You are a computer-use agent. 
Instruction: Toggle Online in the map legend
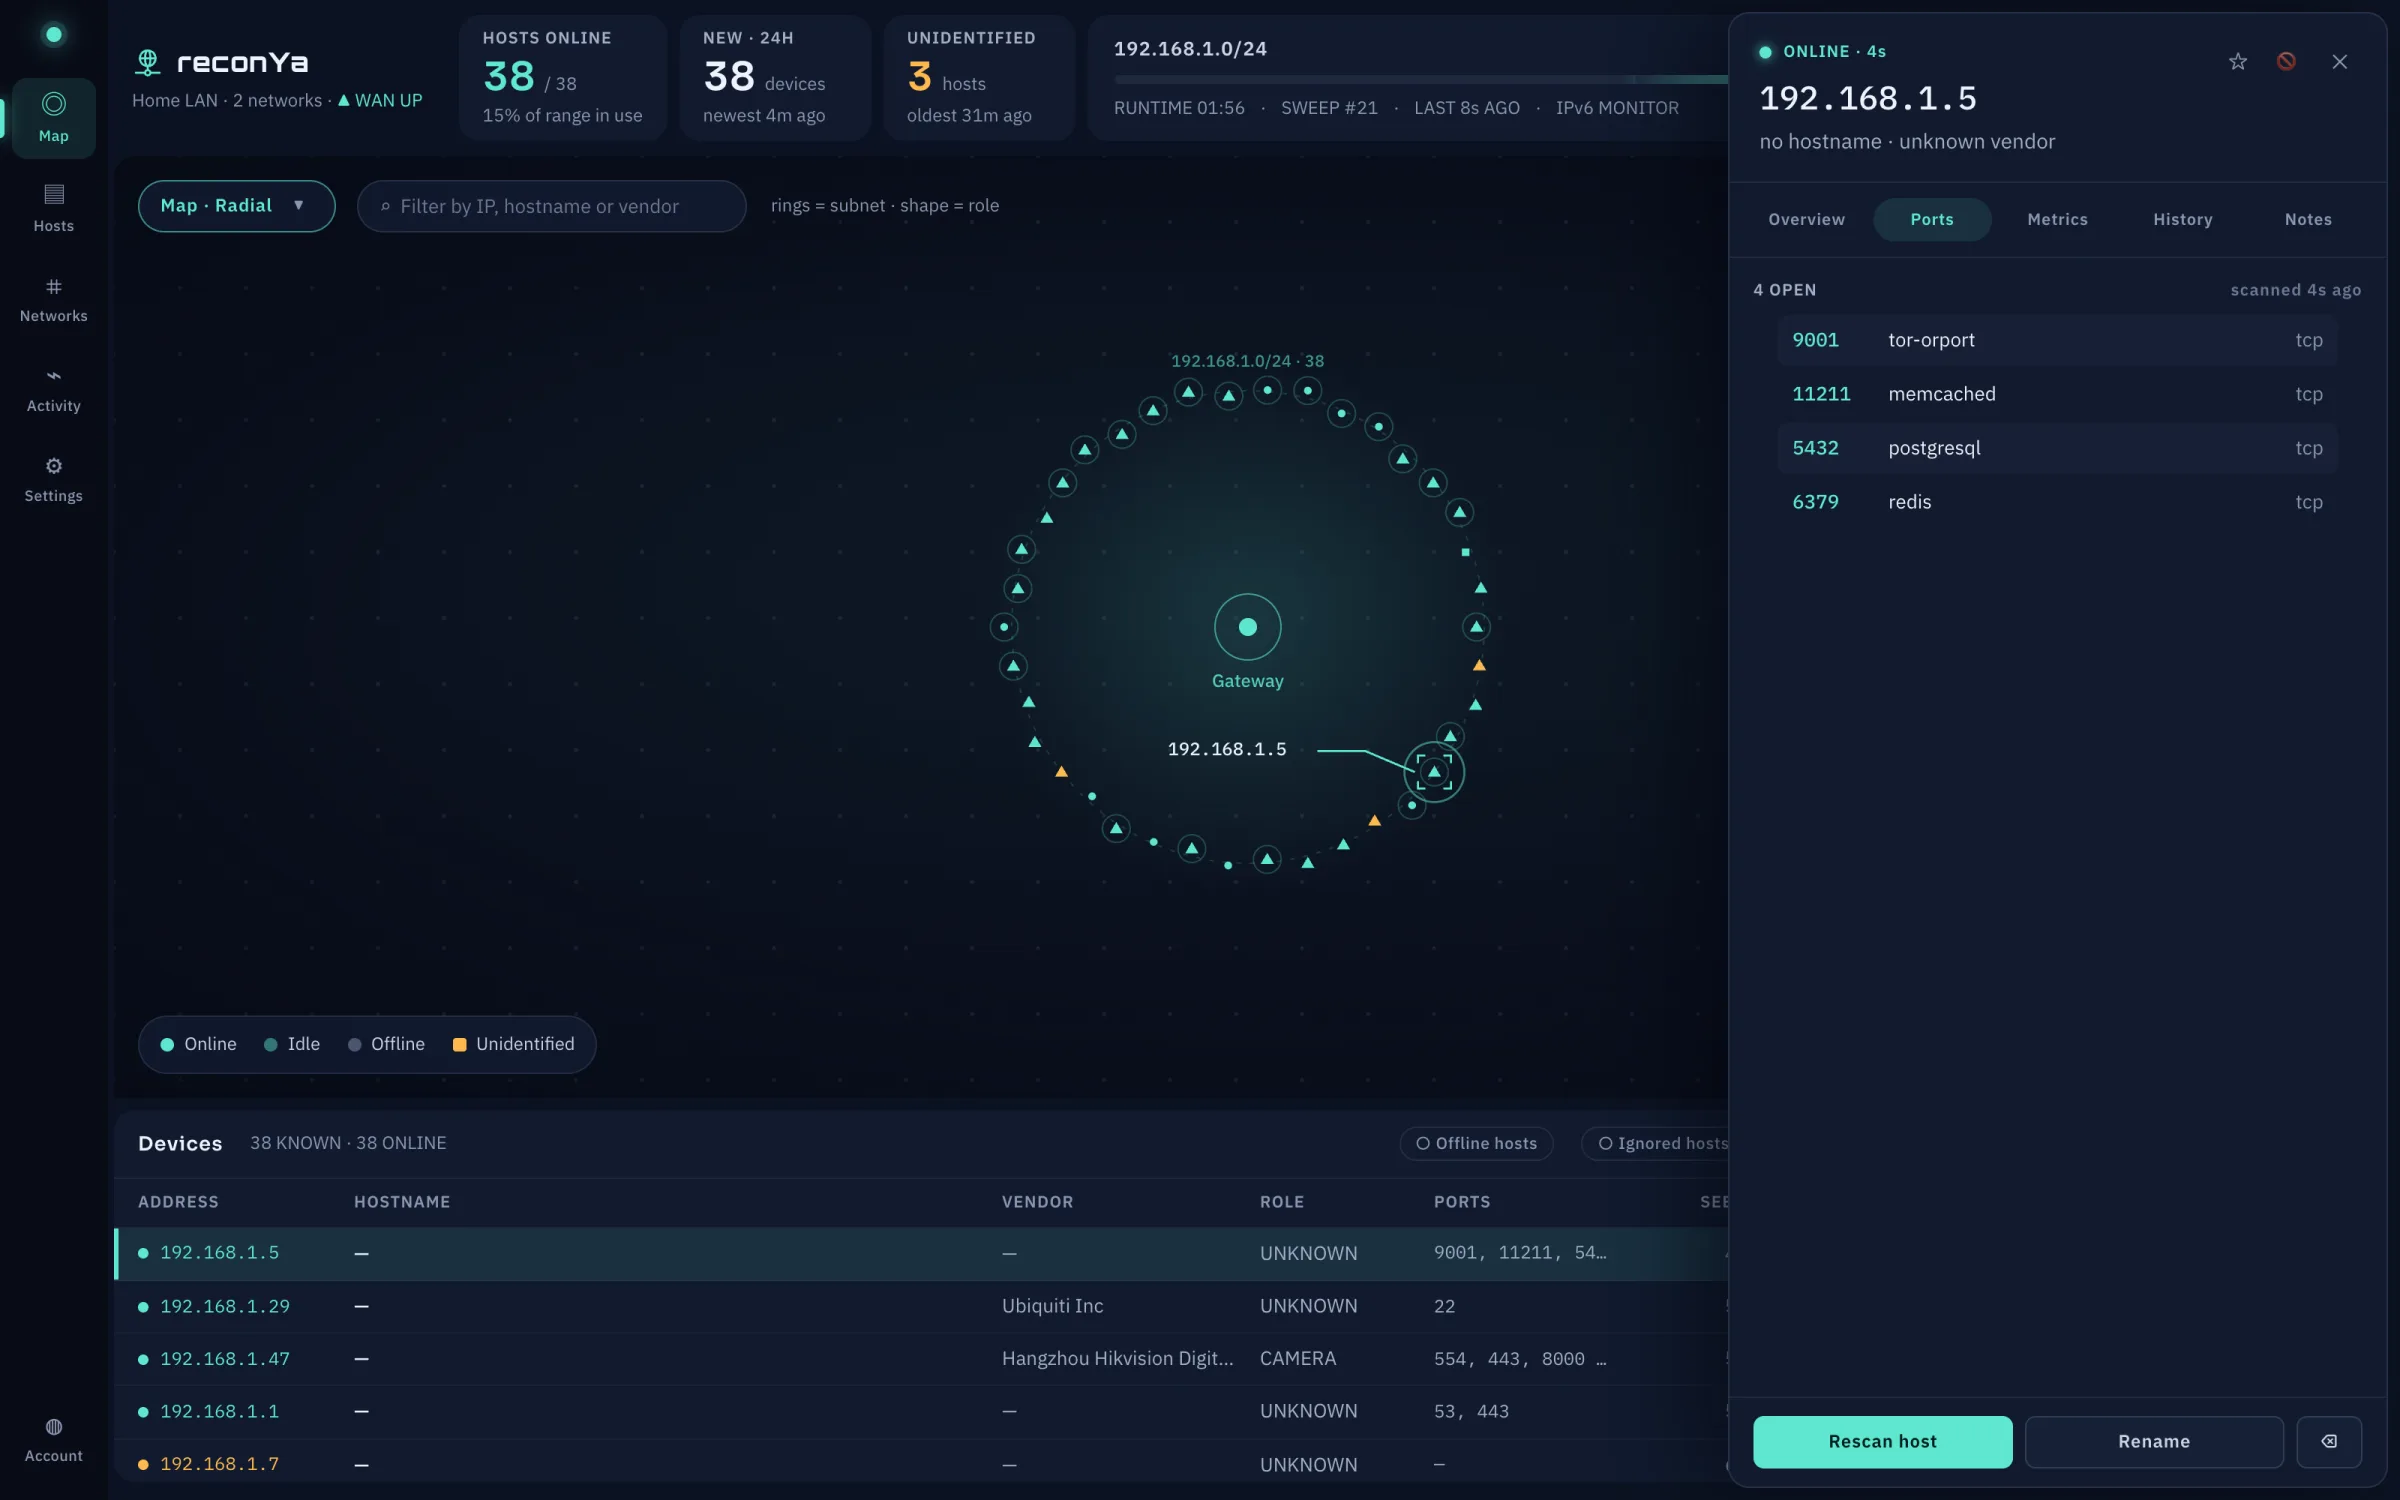point(198,1044)
